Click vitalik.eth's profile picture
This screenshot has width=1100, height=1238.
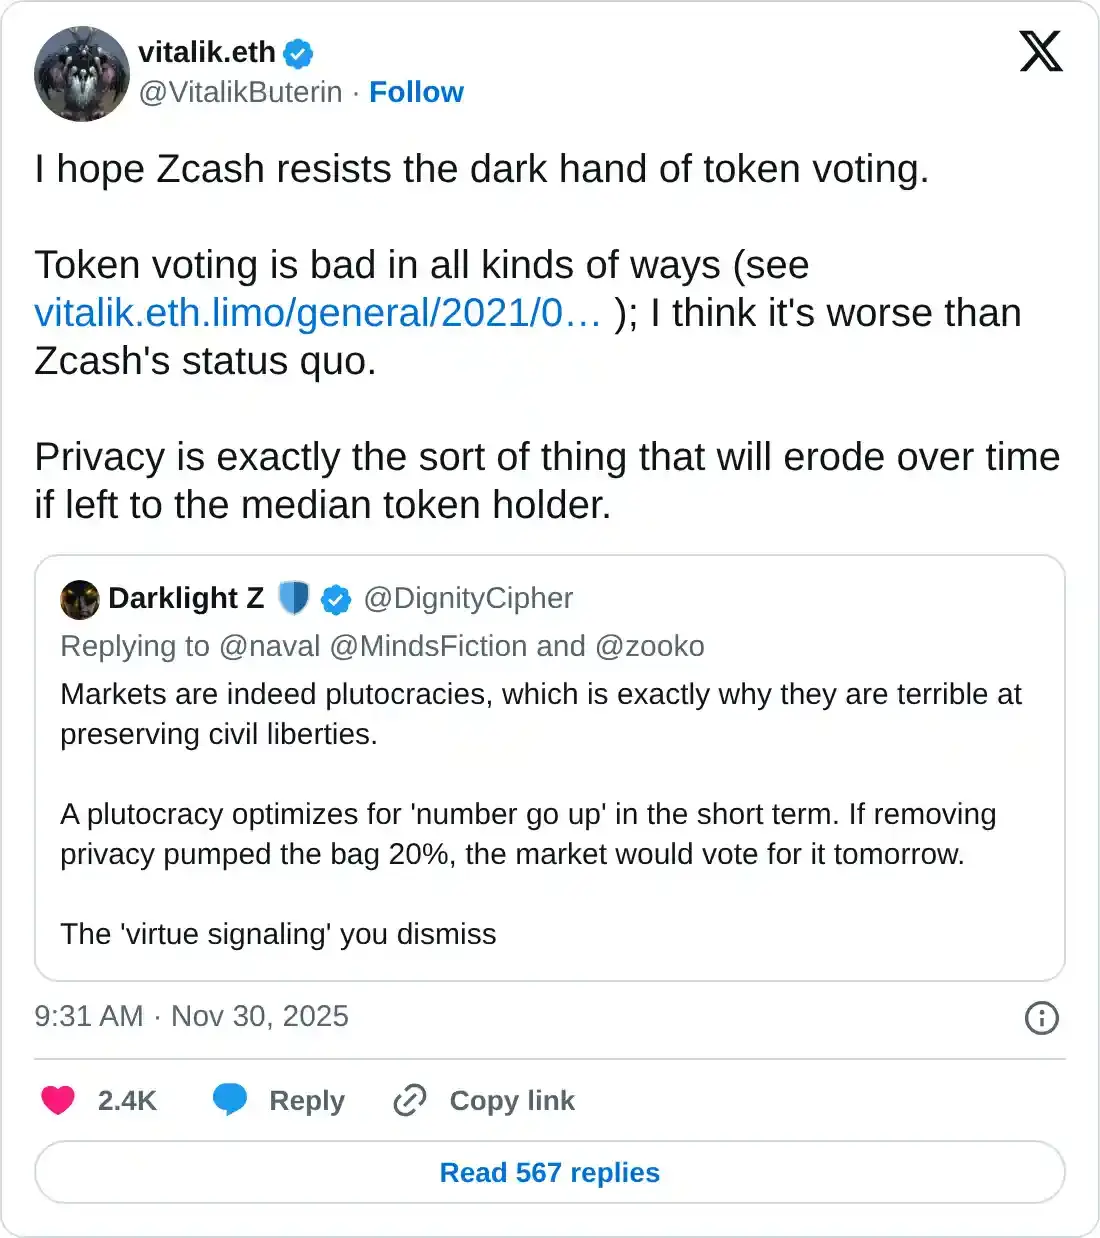[81, 74]
